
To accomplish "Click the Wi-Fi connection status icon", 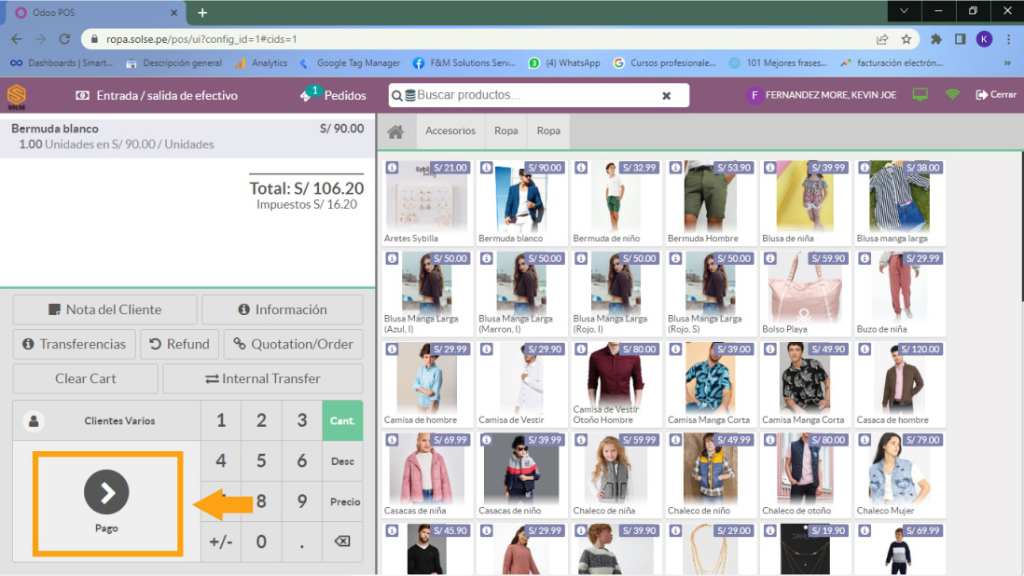I will pos(952,95).
